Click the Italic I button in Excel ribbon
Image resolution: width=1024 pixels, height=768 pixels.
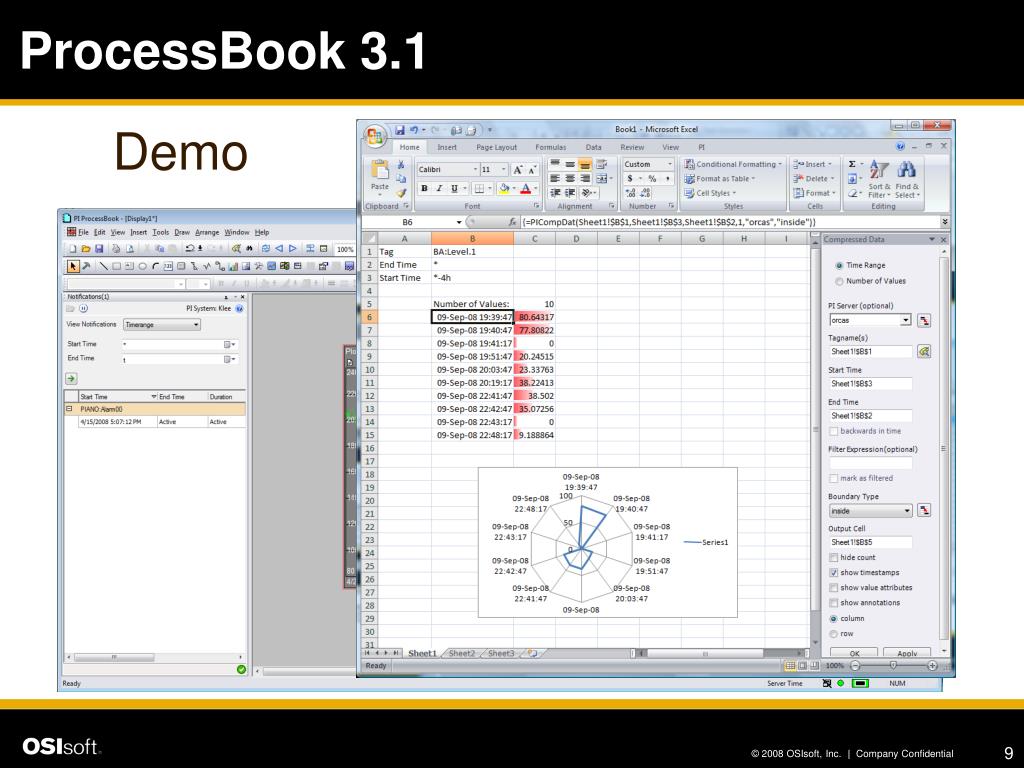(x=439, y=189)
